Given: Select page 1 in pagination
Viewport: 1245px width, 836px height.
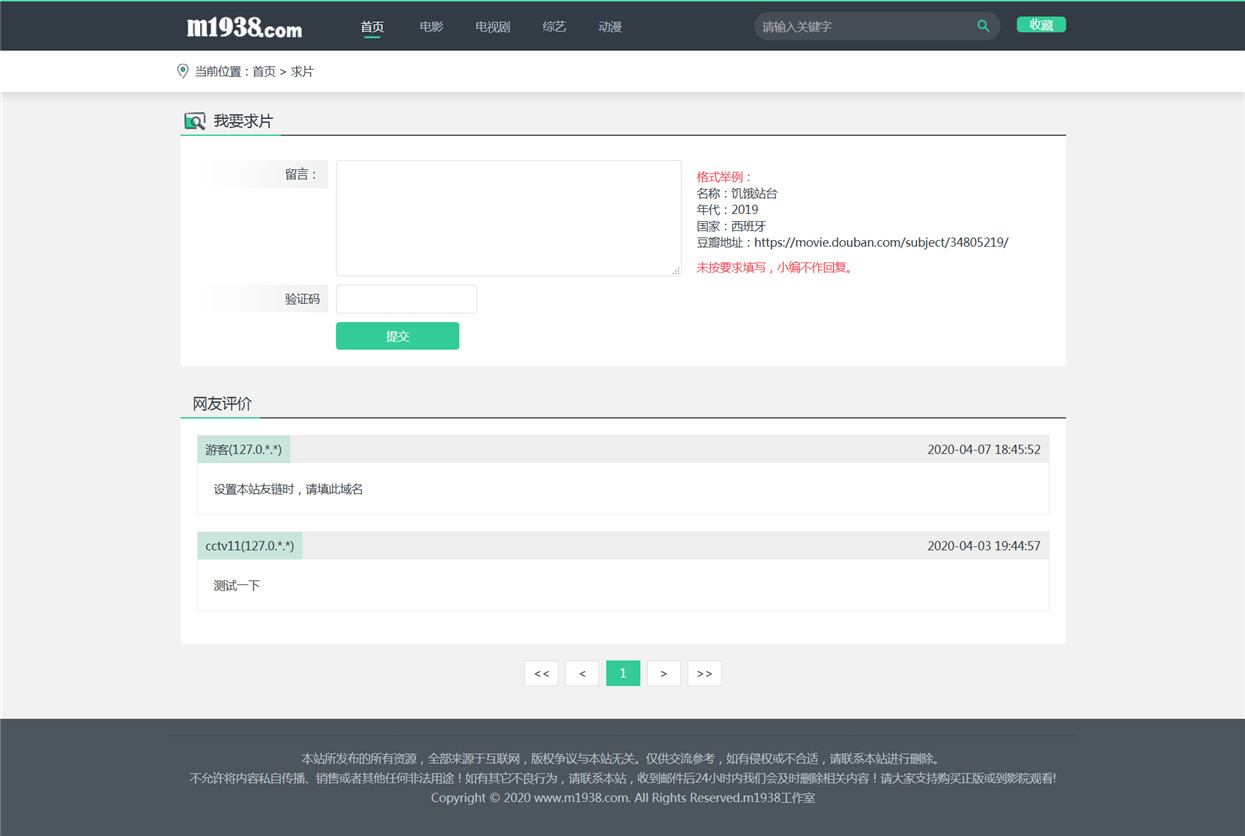Looking at the screenshot, I should [623, 673].
